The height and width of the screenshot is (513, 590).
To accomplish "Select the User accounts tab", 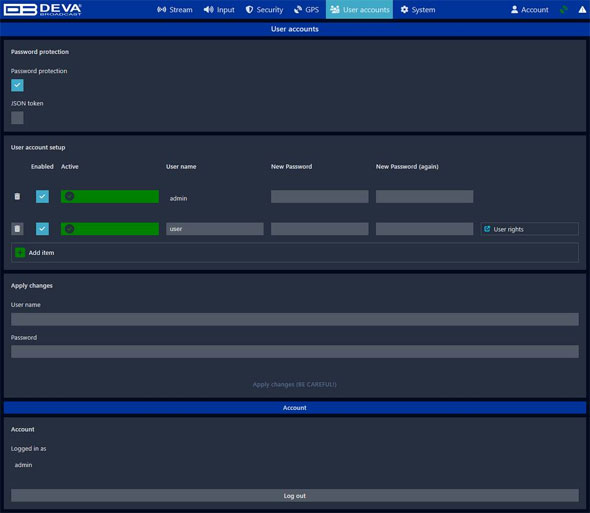I will pyautogui.click(x=359, y=10).
